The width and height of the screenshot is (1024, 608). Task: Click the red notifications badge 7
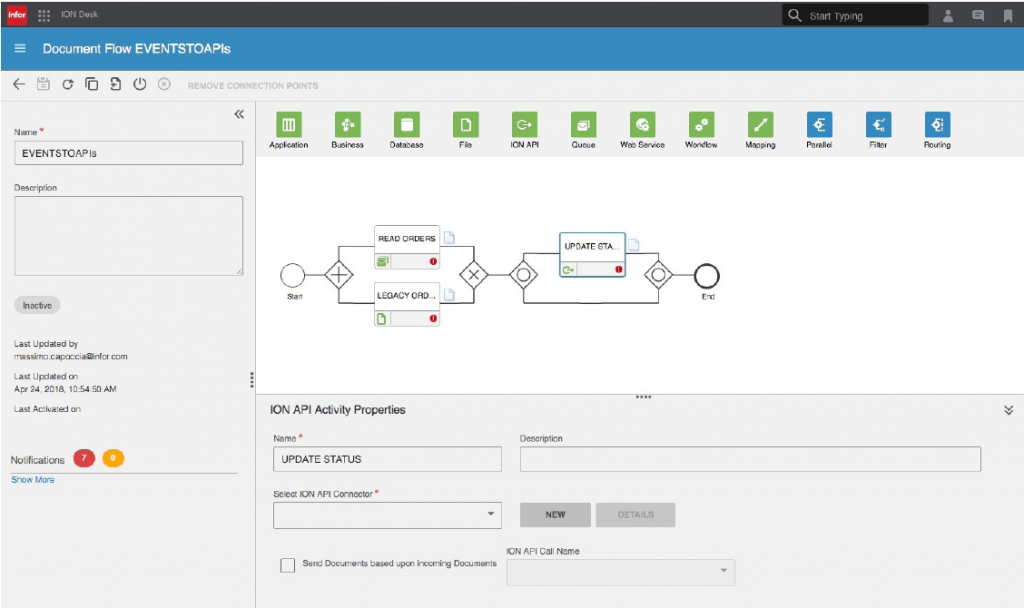coord(84,458)
